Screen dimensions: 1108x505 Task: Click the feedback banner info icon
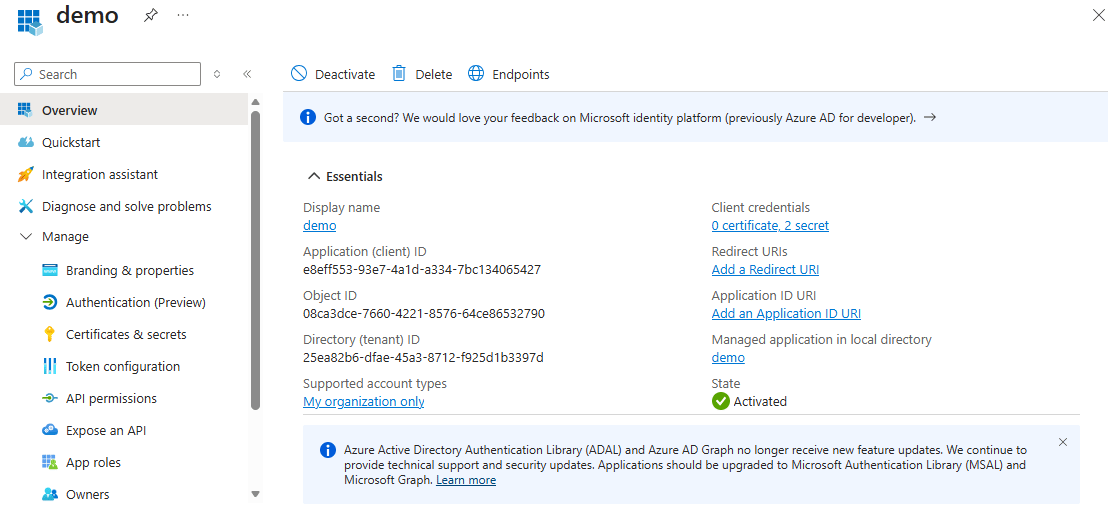pyautogui.click(x=307, y=118)
